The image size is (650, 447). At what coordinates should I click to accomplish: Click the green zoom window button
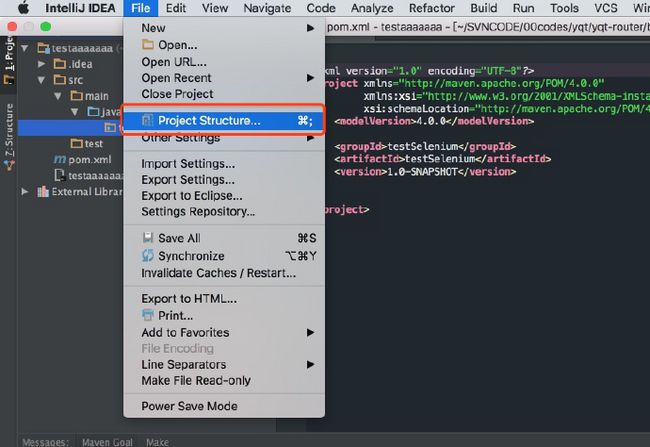pyautogui.click(x=46, y=27)
